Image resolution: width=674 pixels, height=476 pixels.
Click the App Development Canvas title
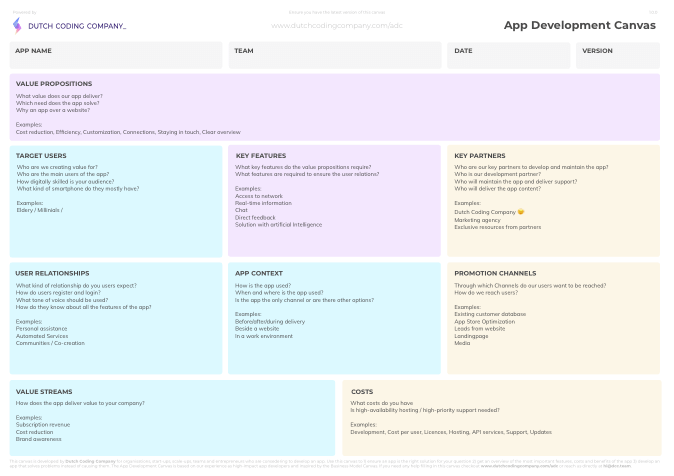(x=579, y=26)
